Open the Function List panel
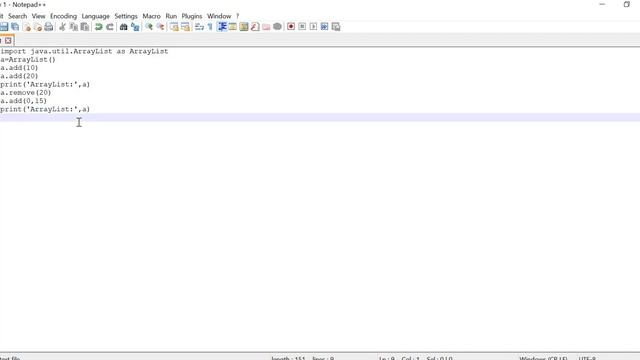The height and width of the screenshot is (360, 640). pos(255,27)
